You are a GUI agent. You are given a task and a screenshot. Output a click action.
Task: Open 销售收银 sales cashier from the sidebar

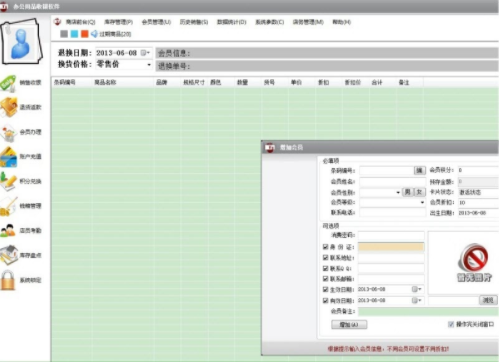pyautogui.click(x=9, y=83)
